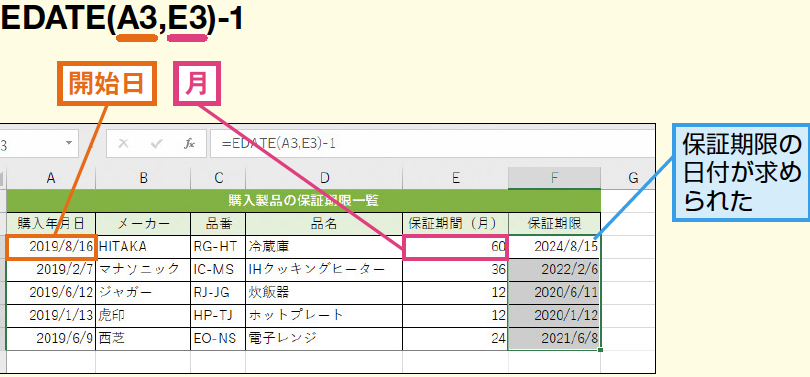Click the fill handle below 2021/6/8
The width and height of the screenshot is (810, 377).
pos(601,350)
